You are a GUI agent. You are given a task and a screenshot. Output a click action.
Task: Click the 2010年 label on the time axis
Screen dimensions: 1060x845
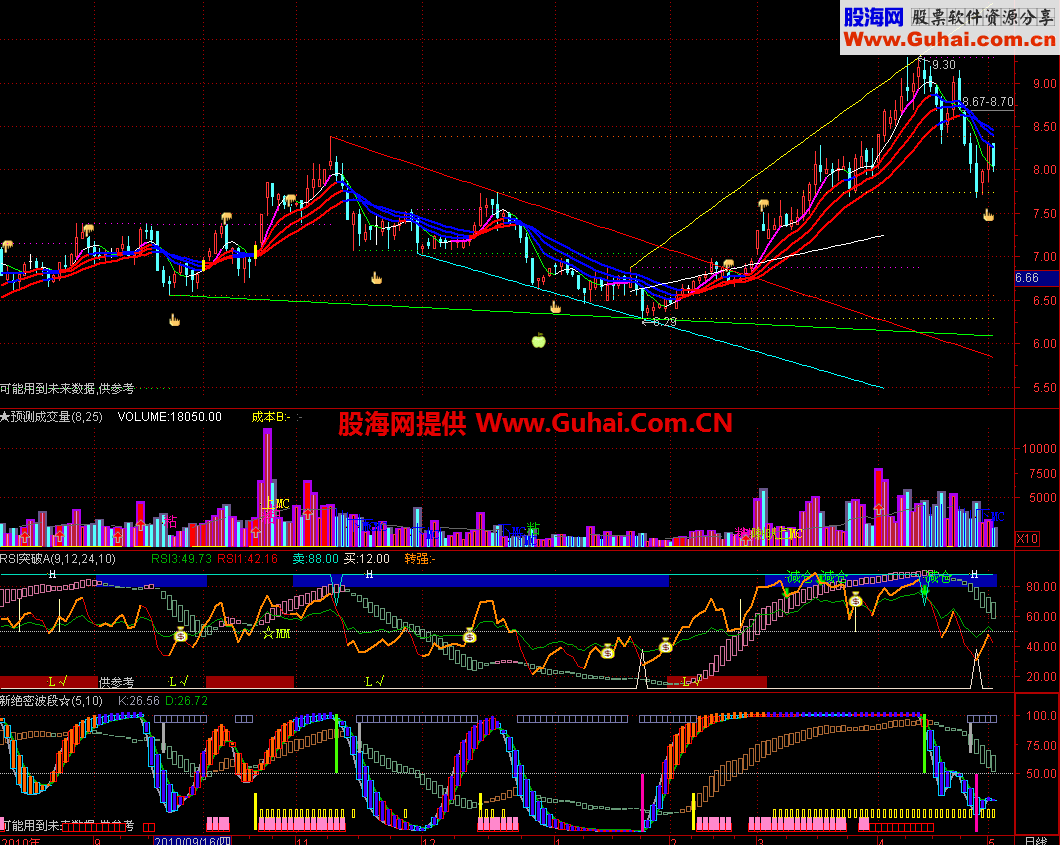click(20, 840)
